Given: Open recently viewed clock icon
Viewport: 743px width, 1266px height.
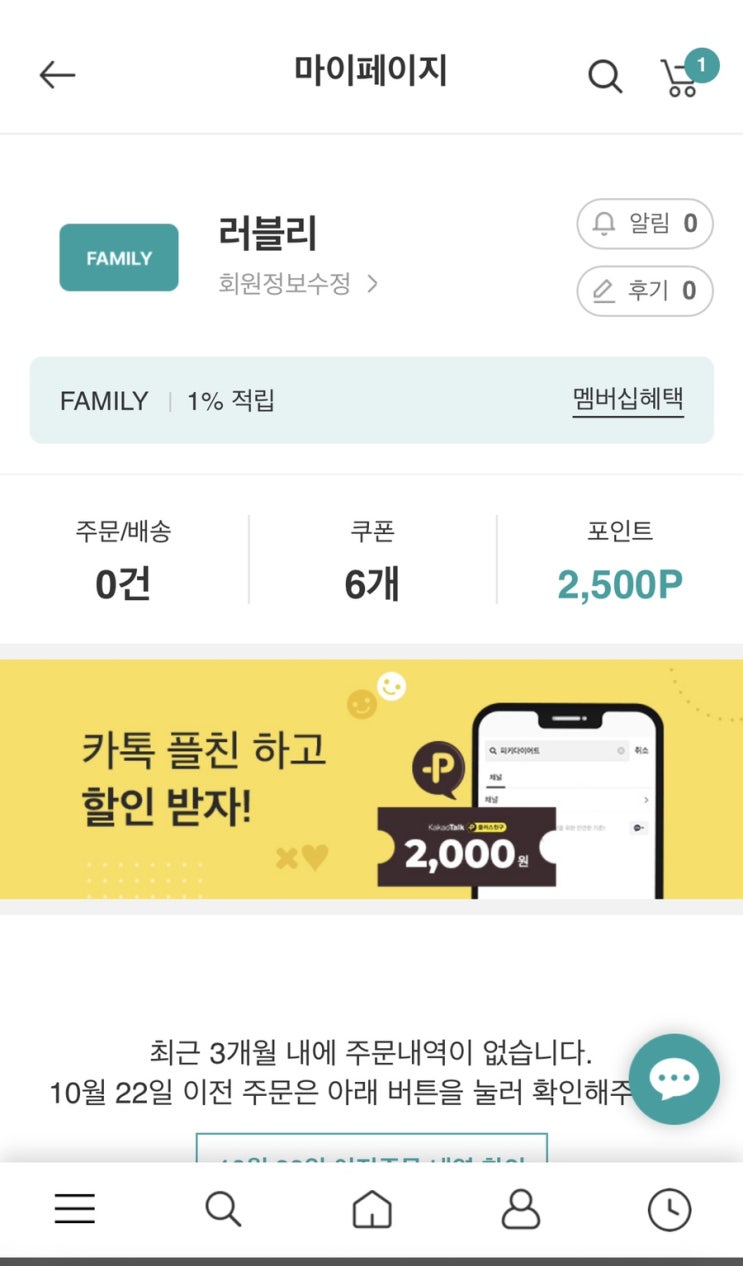Looking at the screenshot, I should tap(669, 1210).
